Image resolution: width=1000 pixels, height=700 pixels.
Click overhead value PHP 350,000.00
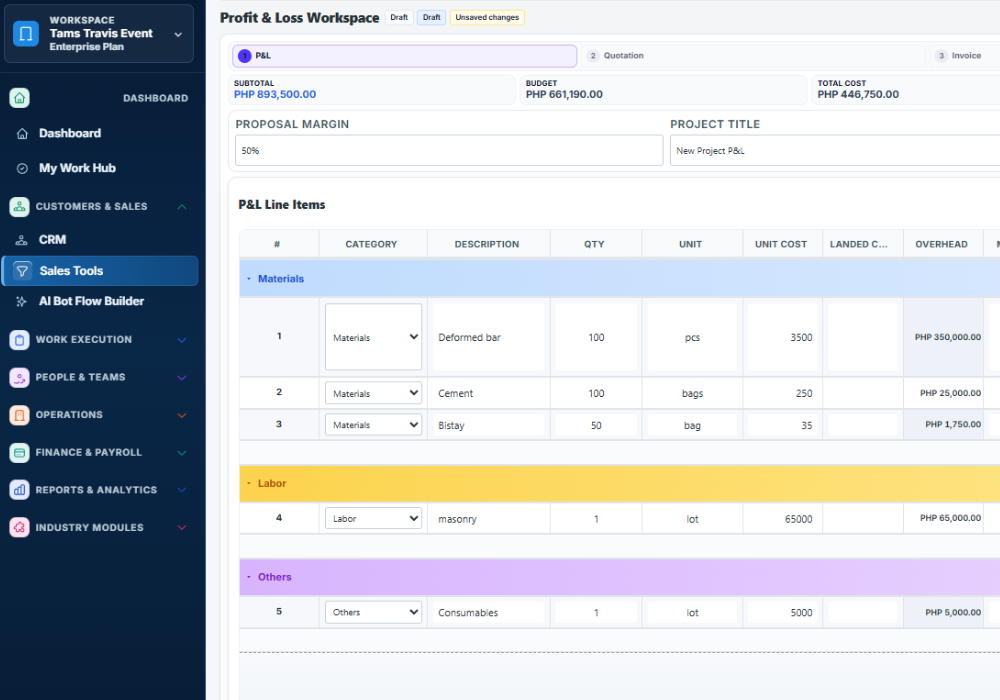coord(948,337)
